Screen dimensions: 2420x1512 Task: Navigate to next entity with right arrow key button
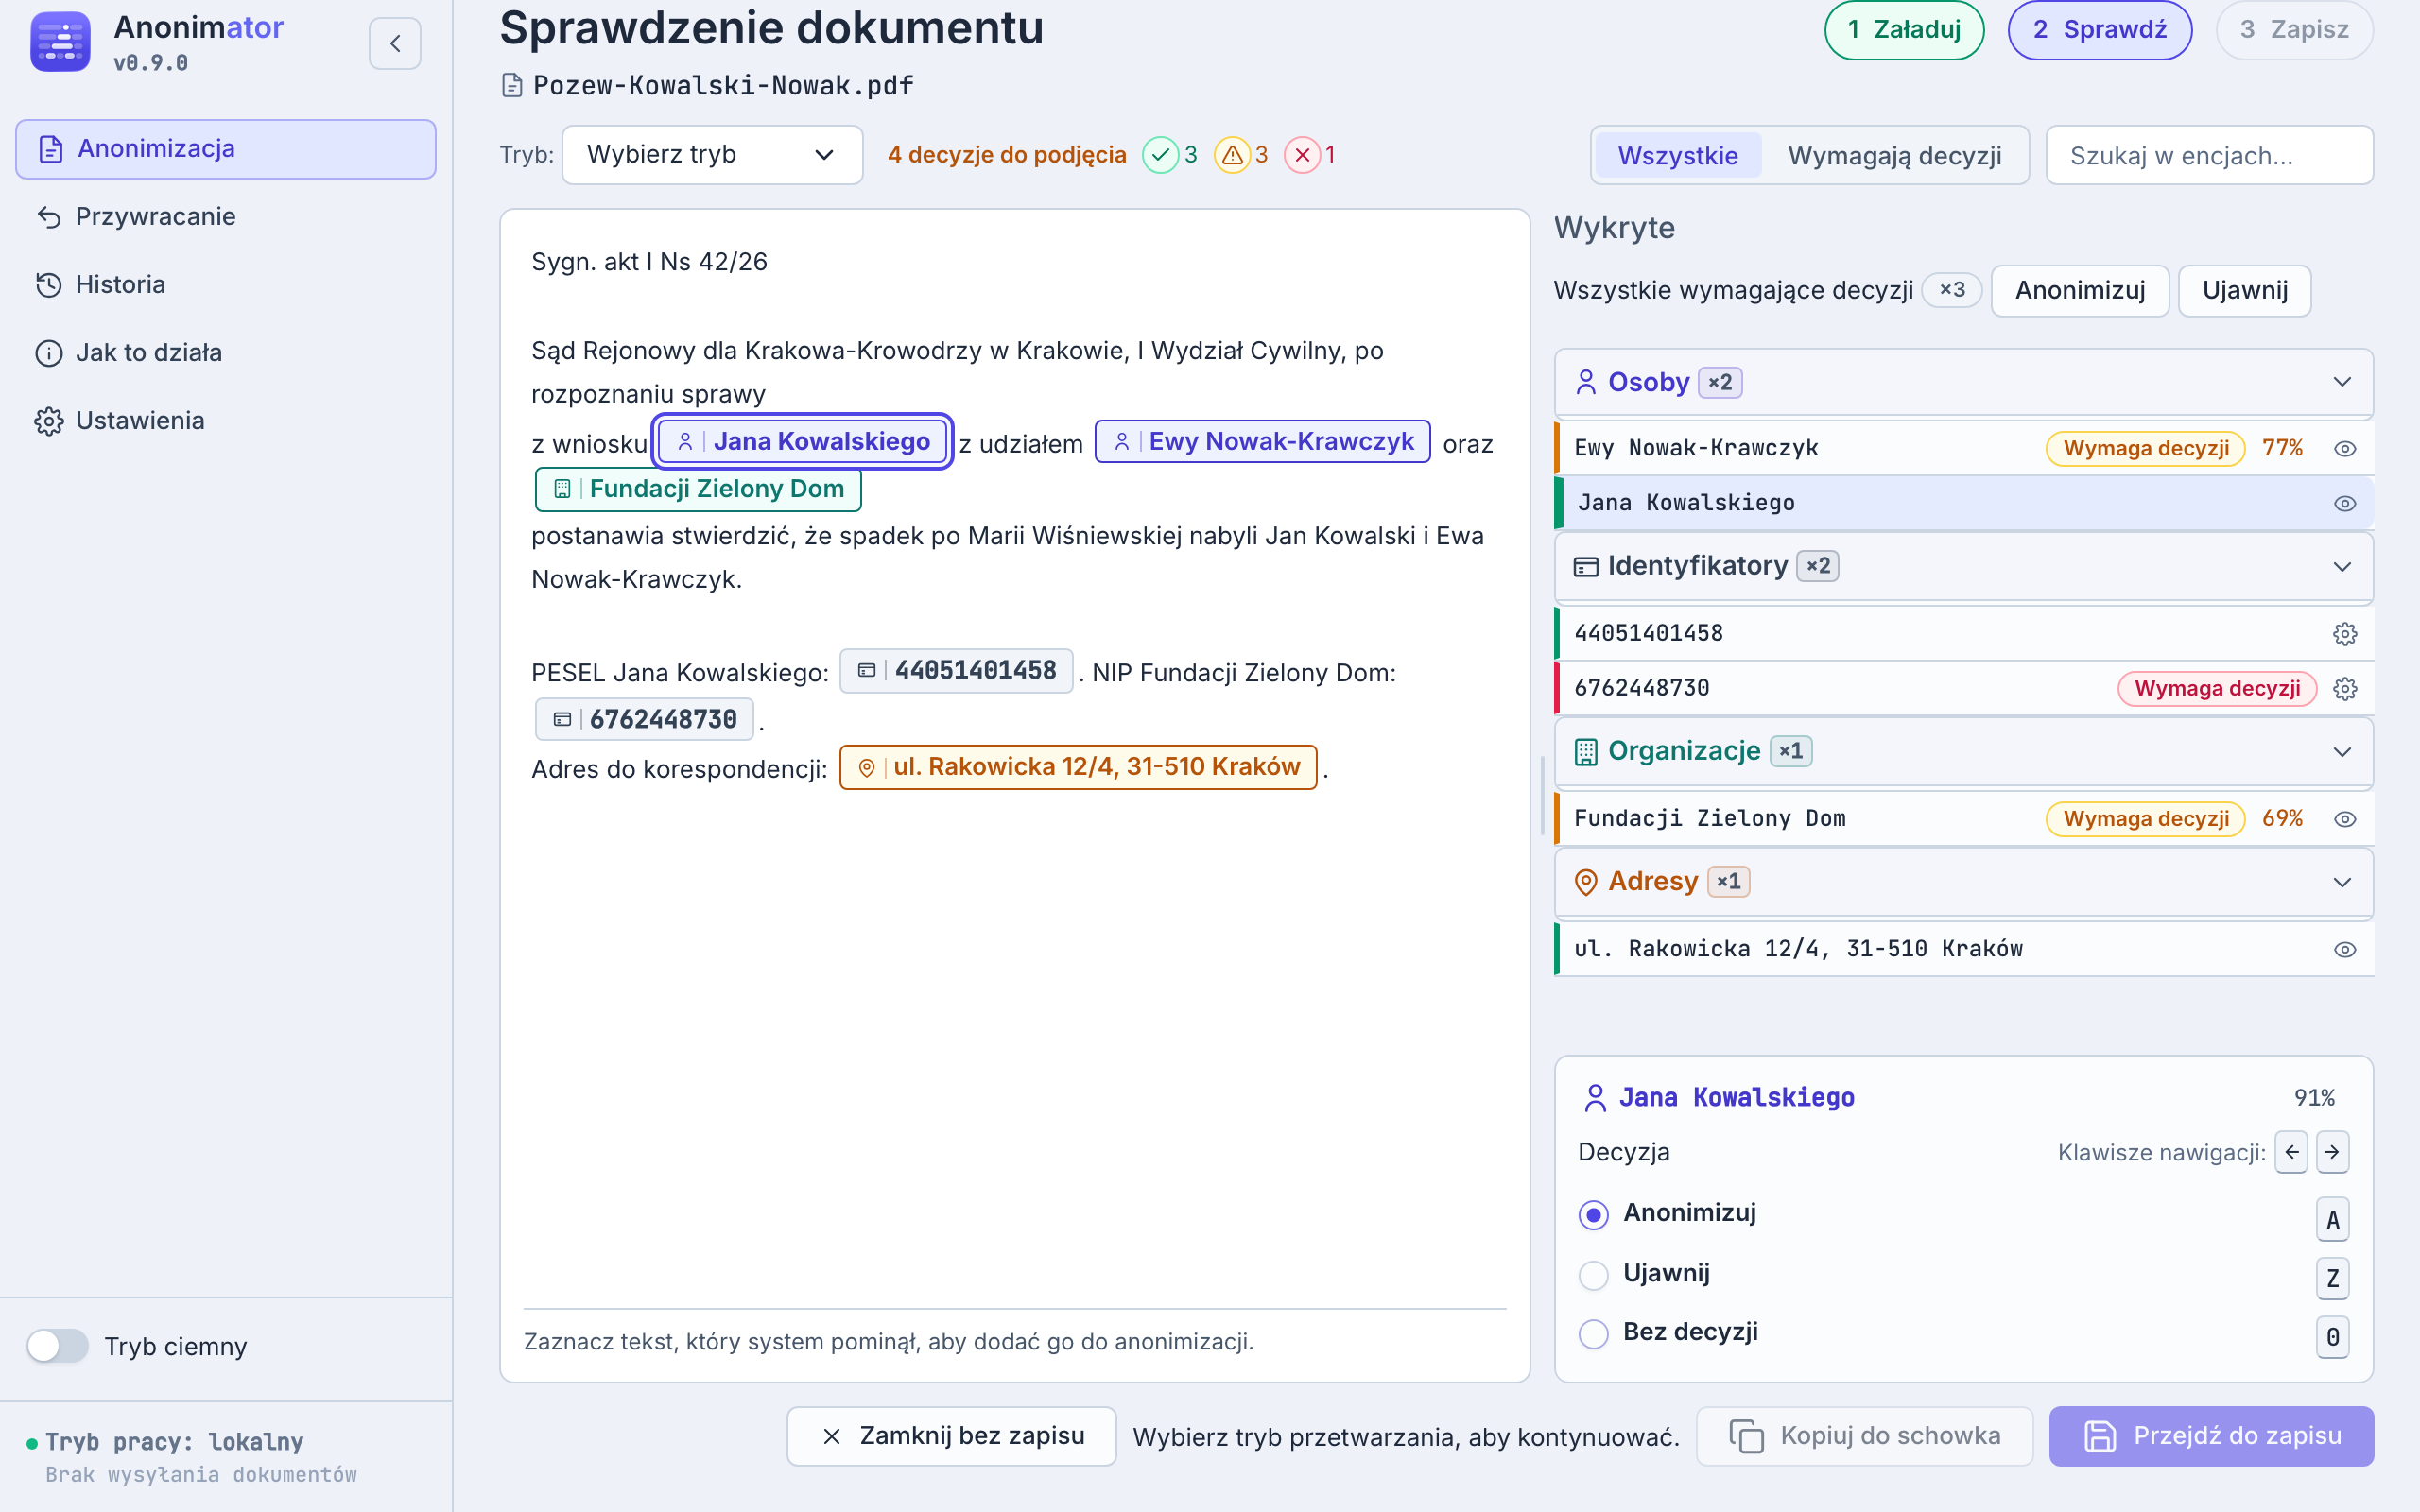(x=2332, y=1152)
